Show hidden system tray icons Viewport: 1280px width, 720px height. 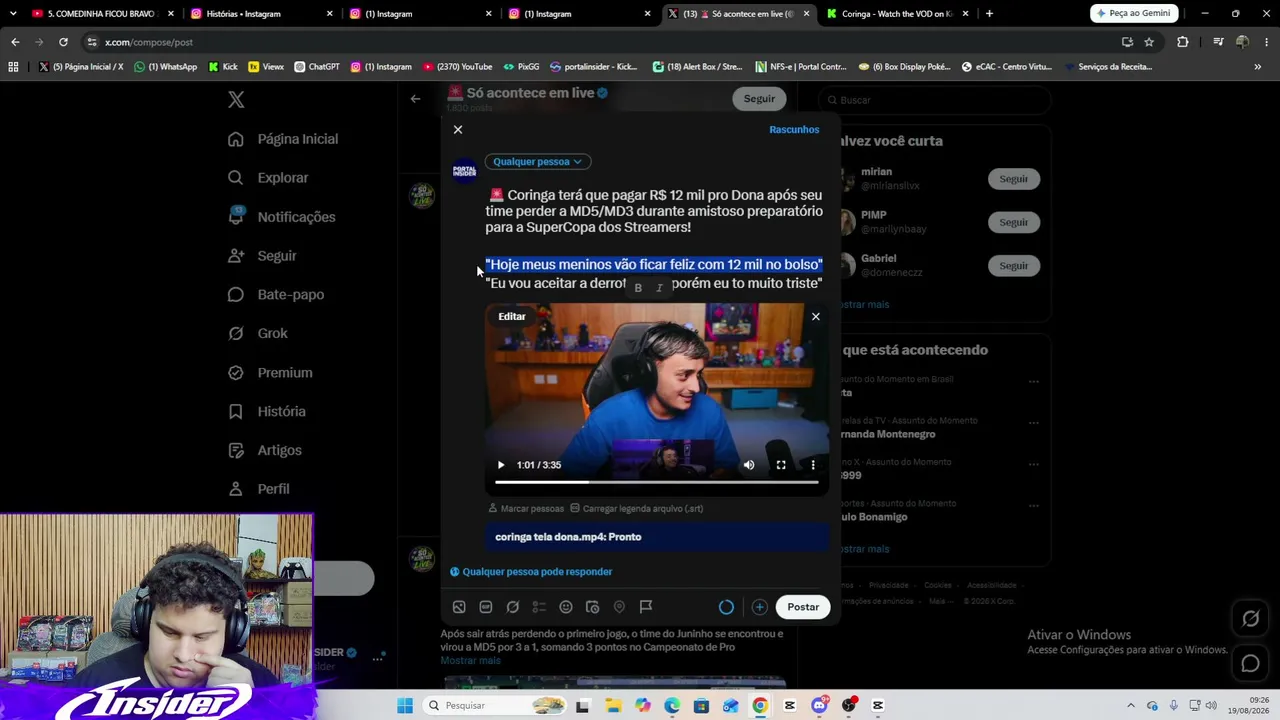click(1131, 706)
